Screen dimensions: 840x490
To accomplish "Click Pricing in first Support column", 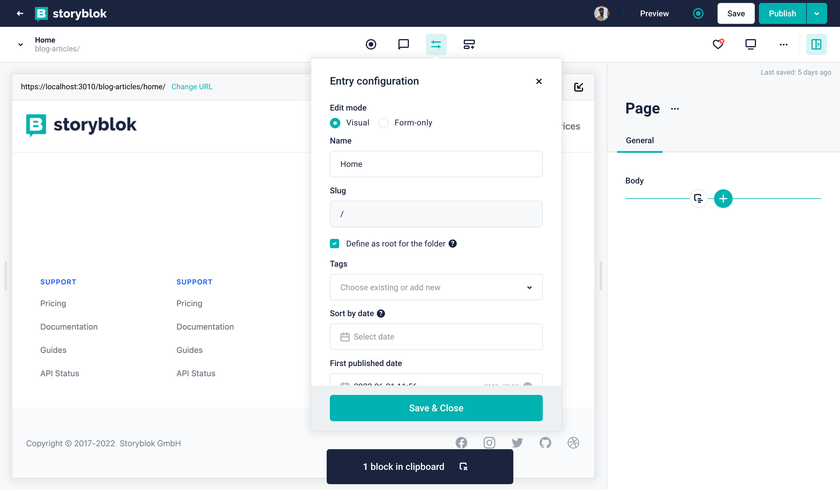I will pyautogui.click(x=53, y=303).
